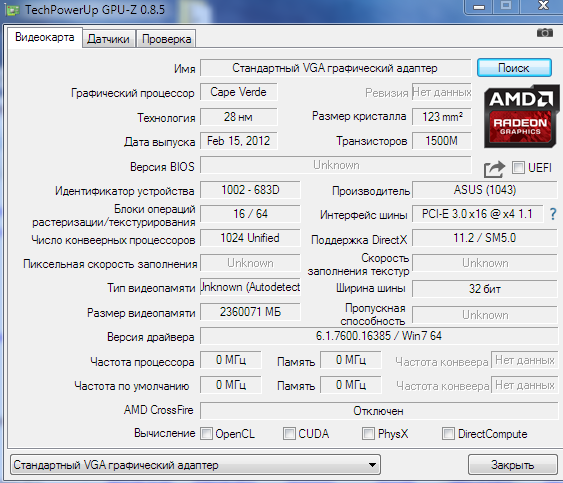The width and height of the screenshot is (563, 483).
Task: Click the Unknown (Autodetect) memory type value
Action: pyautogui.click(x=250, y=287)
